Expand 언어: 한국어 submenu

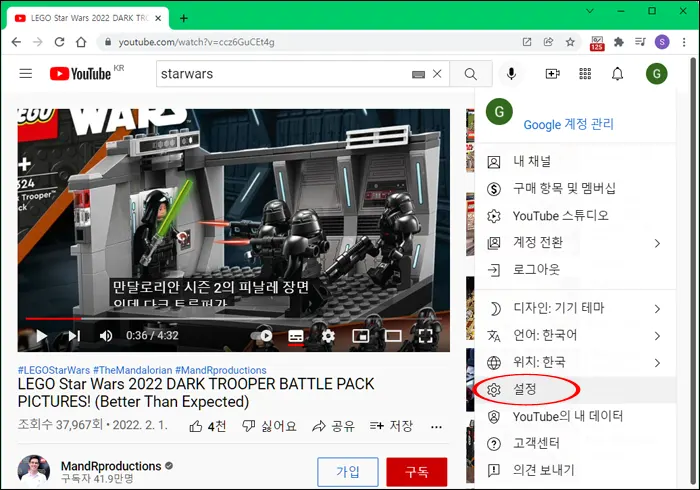coord(576,336)
